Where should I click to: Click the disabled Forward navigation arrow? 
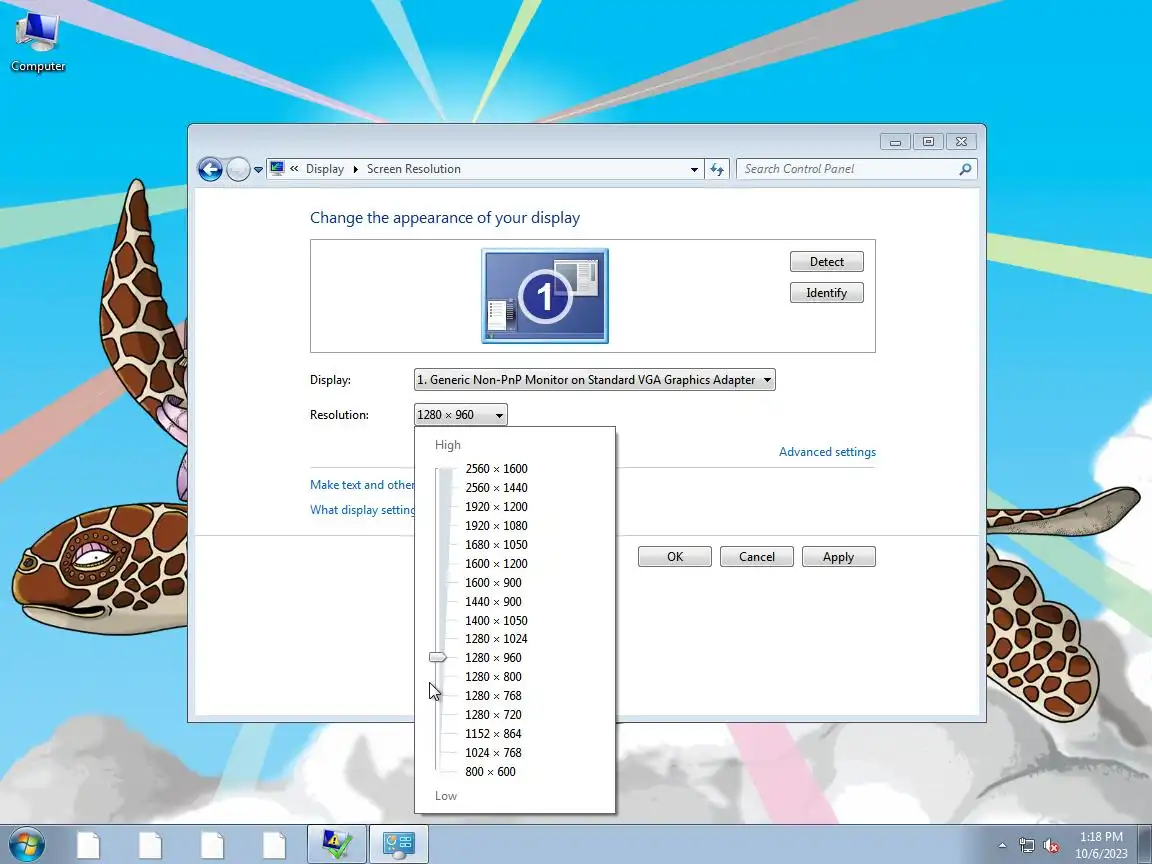[x=237, y=170]
